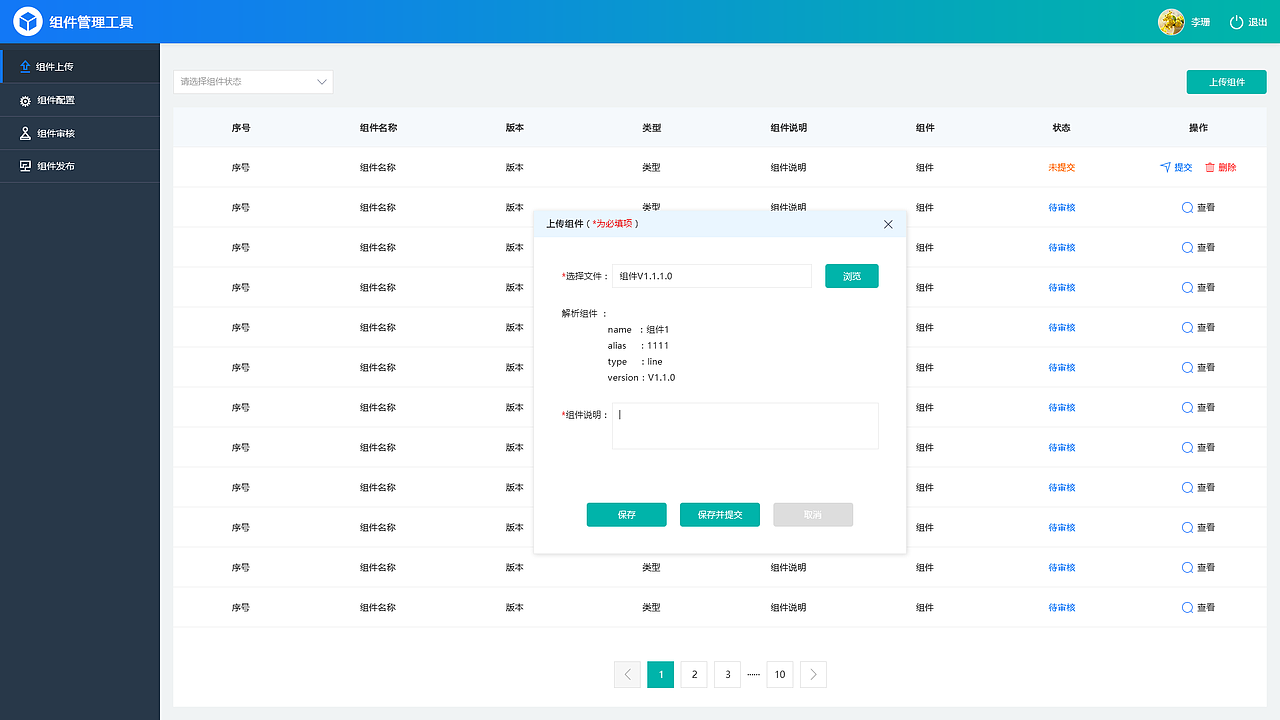Select 组件上传 in sidebar
Image resolution: width=1280 pixels, height=720 pixels.
pyautogui.click(x=80, y=66)
